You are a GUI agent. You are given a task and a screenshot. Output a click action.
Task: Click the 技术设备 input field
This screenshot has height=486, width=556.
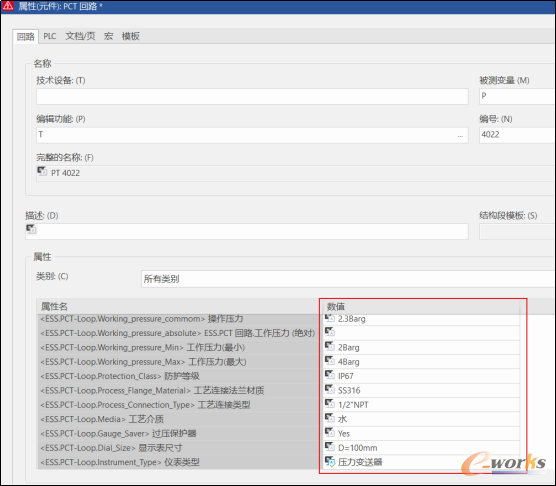tap(252, 96)
